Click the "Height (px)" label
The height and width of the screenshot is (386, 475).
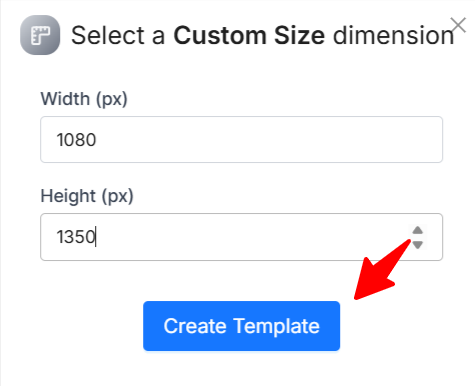point(87,196)
